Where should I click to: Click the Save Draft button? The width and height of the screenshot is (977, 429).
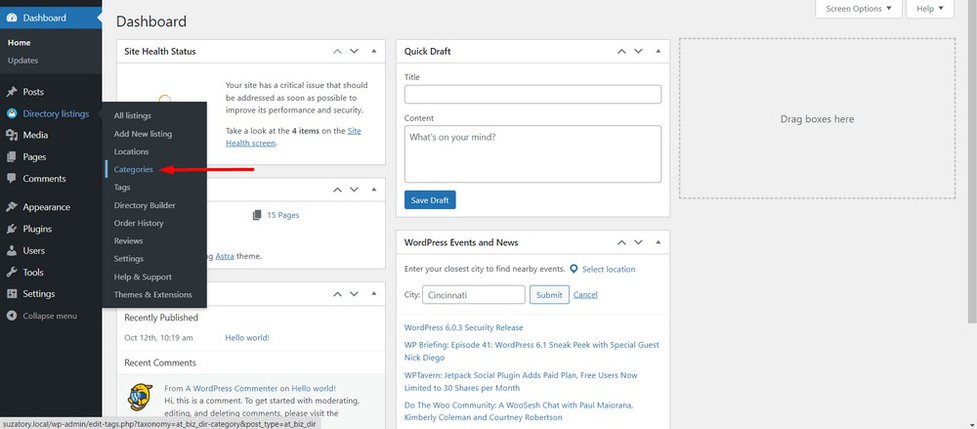click(429, 200)
